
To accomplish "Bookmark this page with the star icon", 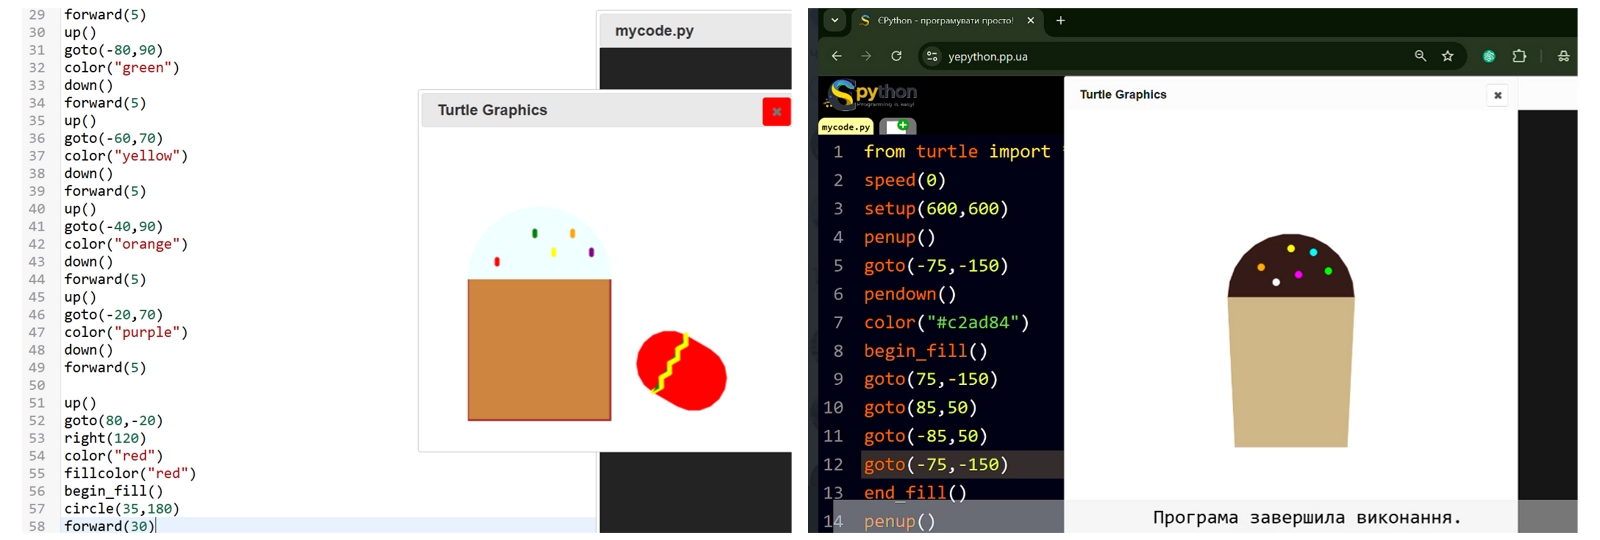I will coord(1447,56).
